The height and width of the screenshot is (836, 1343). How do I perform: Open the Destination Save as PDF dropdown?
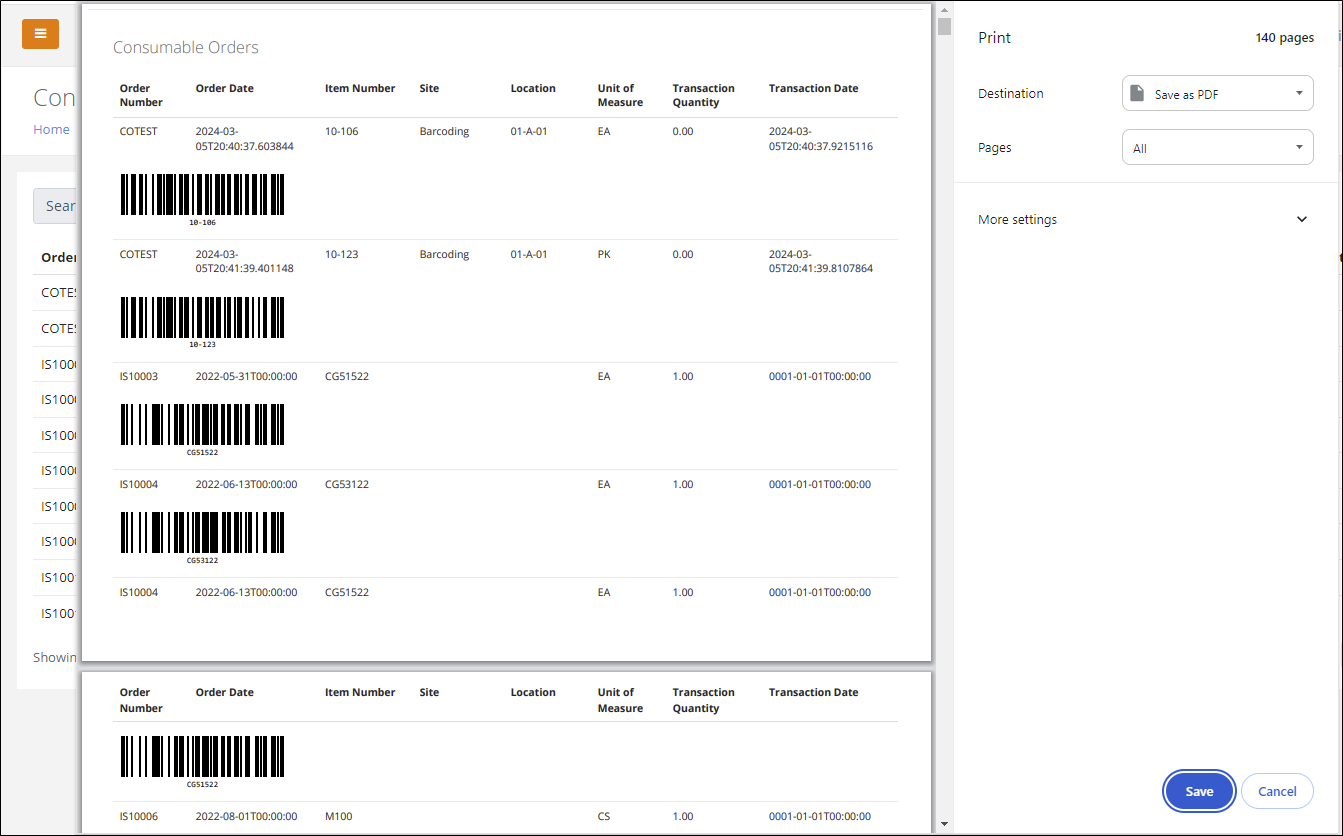pyautogui.click(x=1218, y=94)
